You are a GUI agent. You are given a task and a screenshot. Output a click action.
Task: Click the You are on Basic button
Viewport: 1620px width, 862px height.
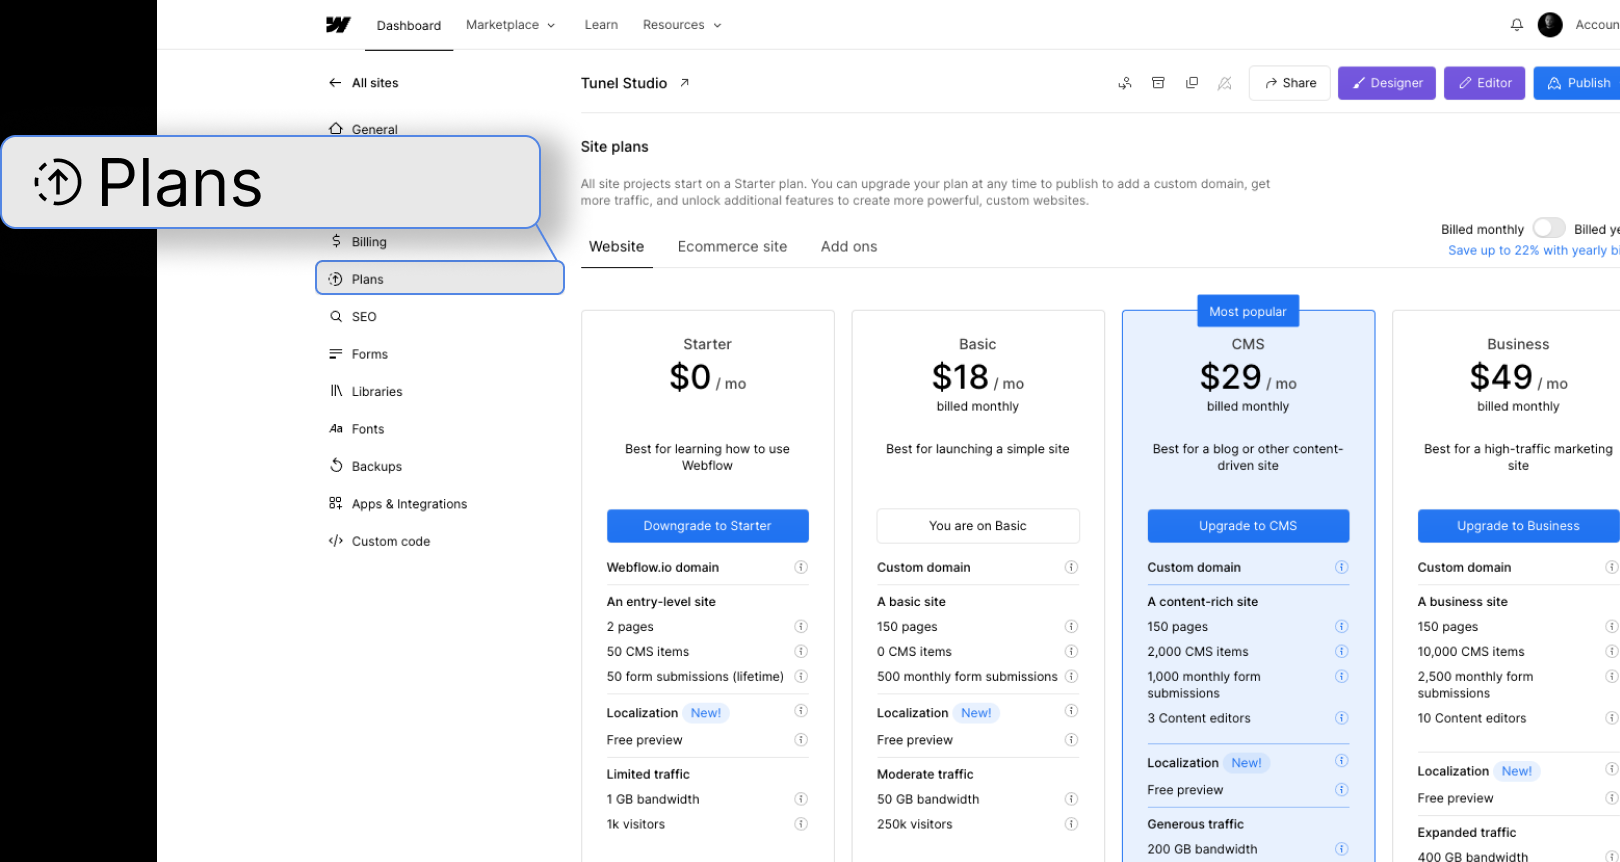pyautogui.click(x=978, y=526)
